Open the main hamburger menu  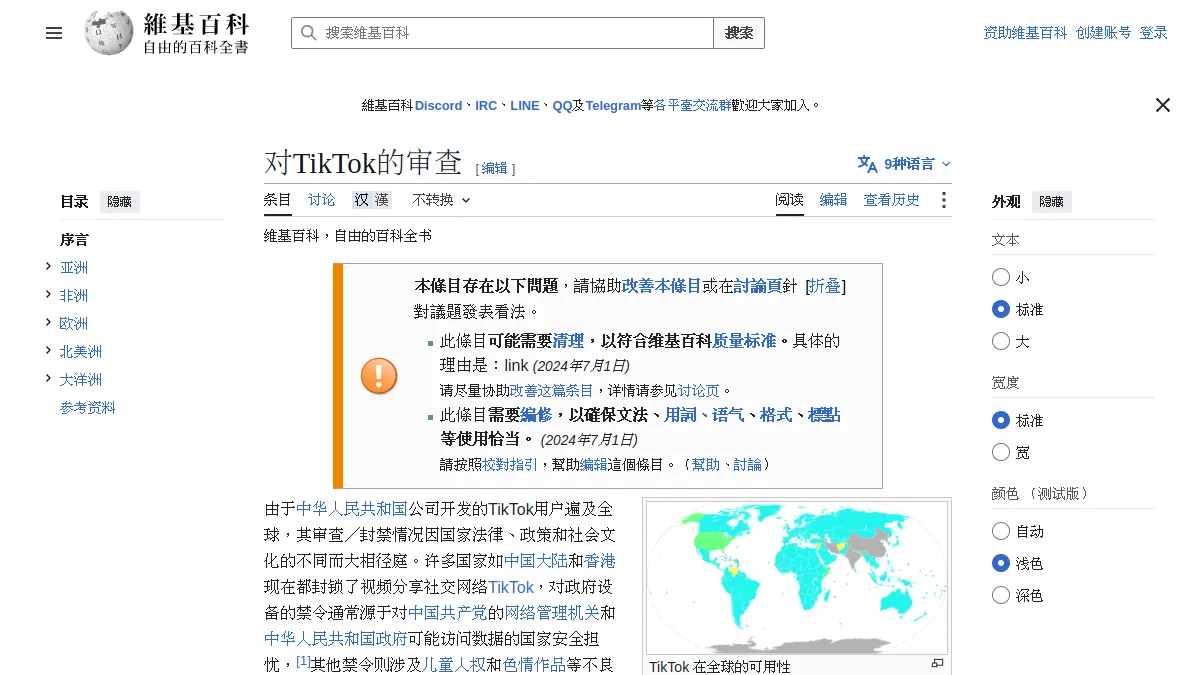[54, 33]
